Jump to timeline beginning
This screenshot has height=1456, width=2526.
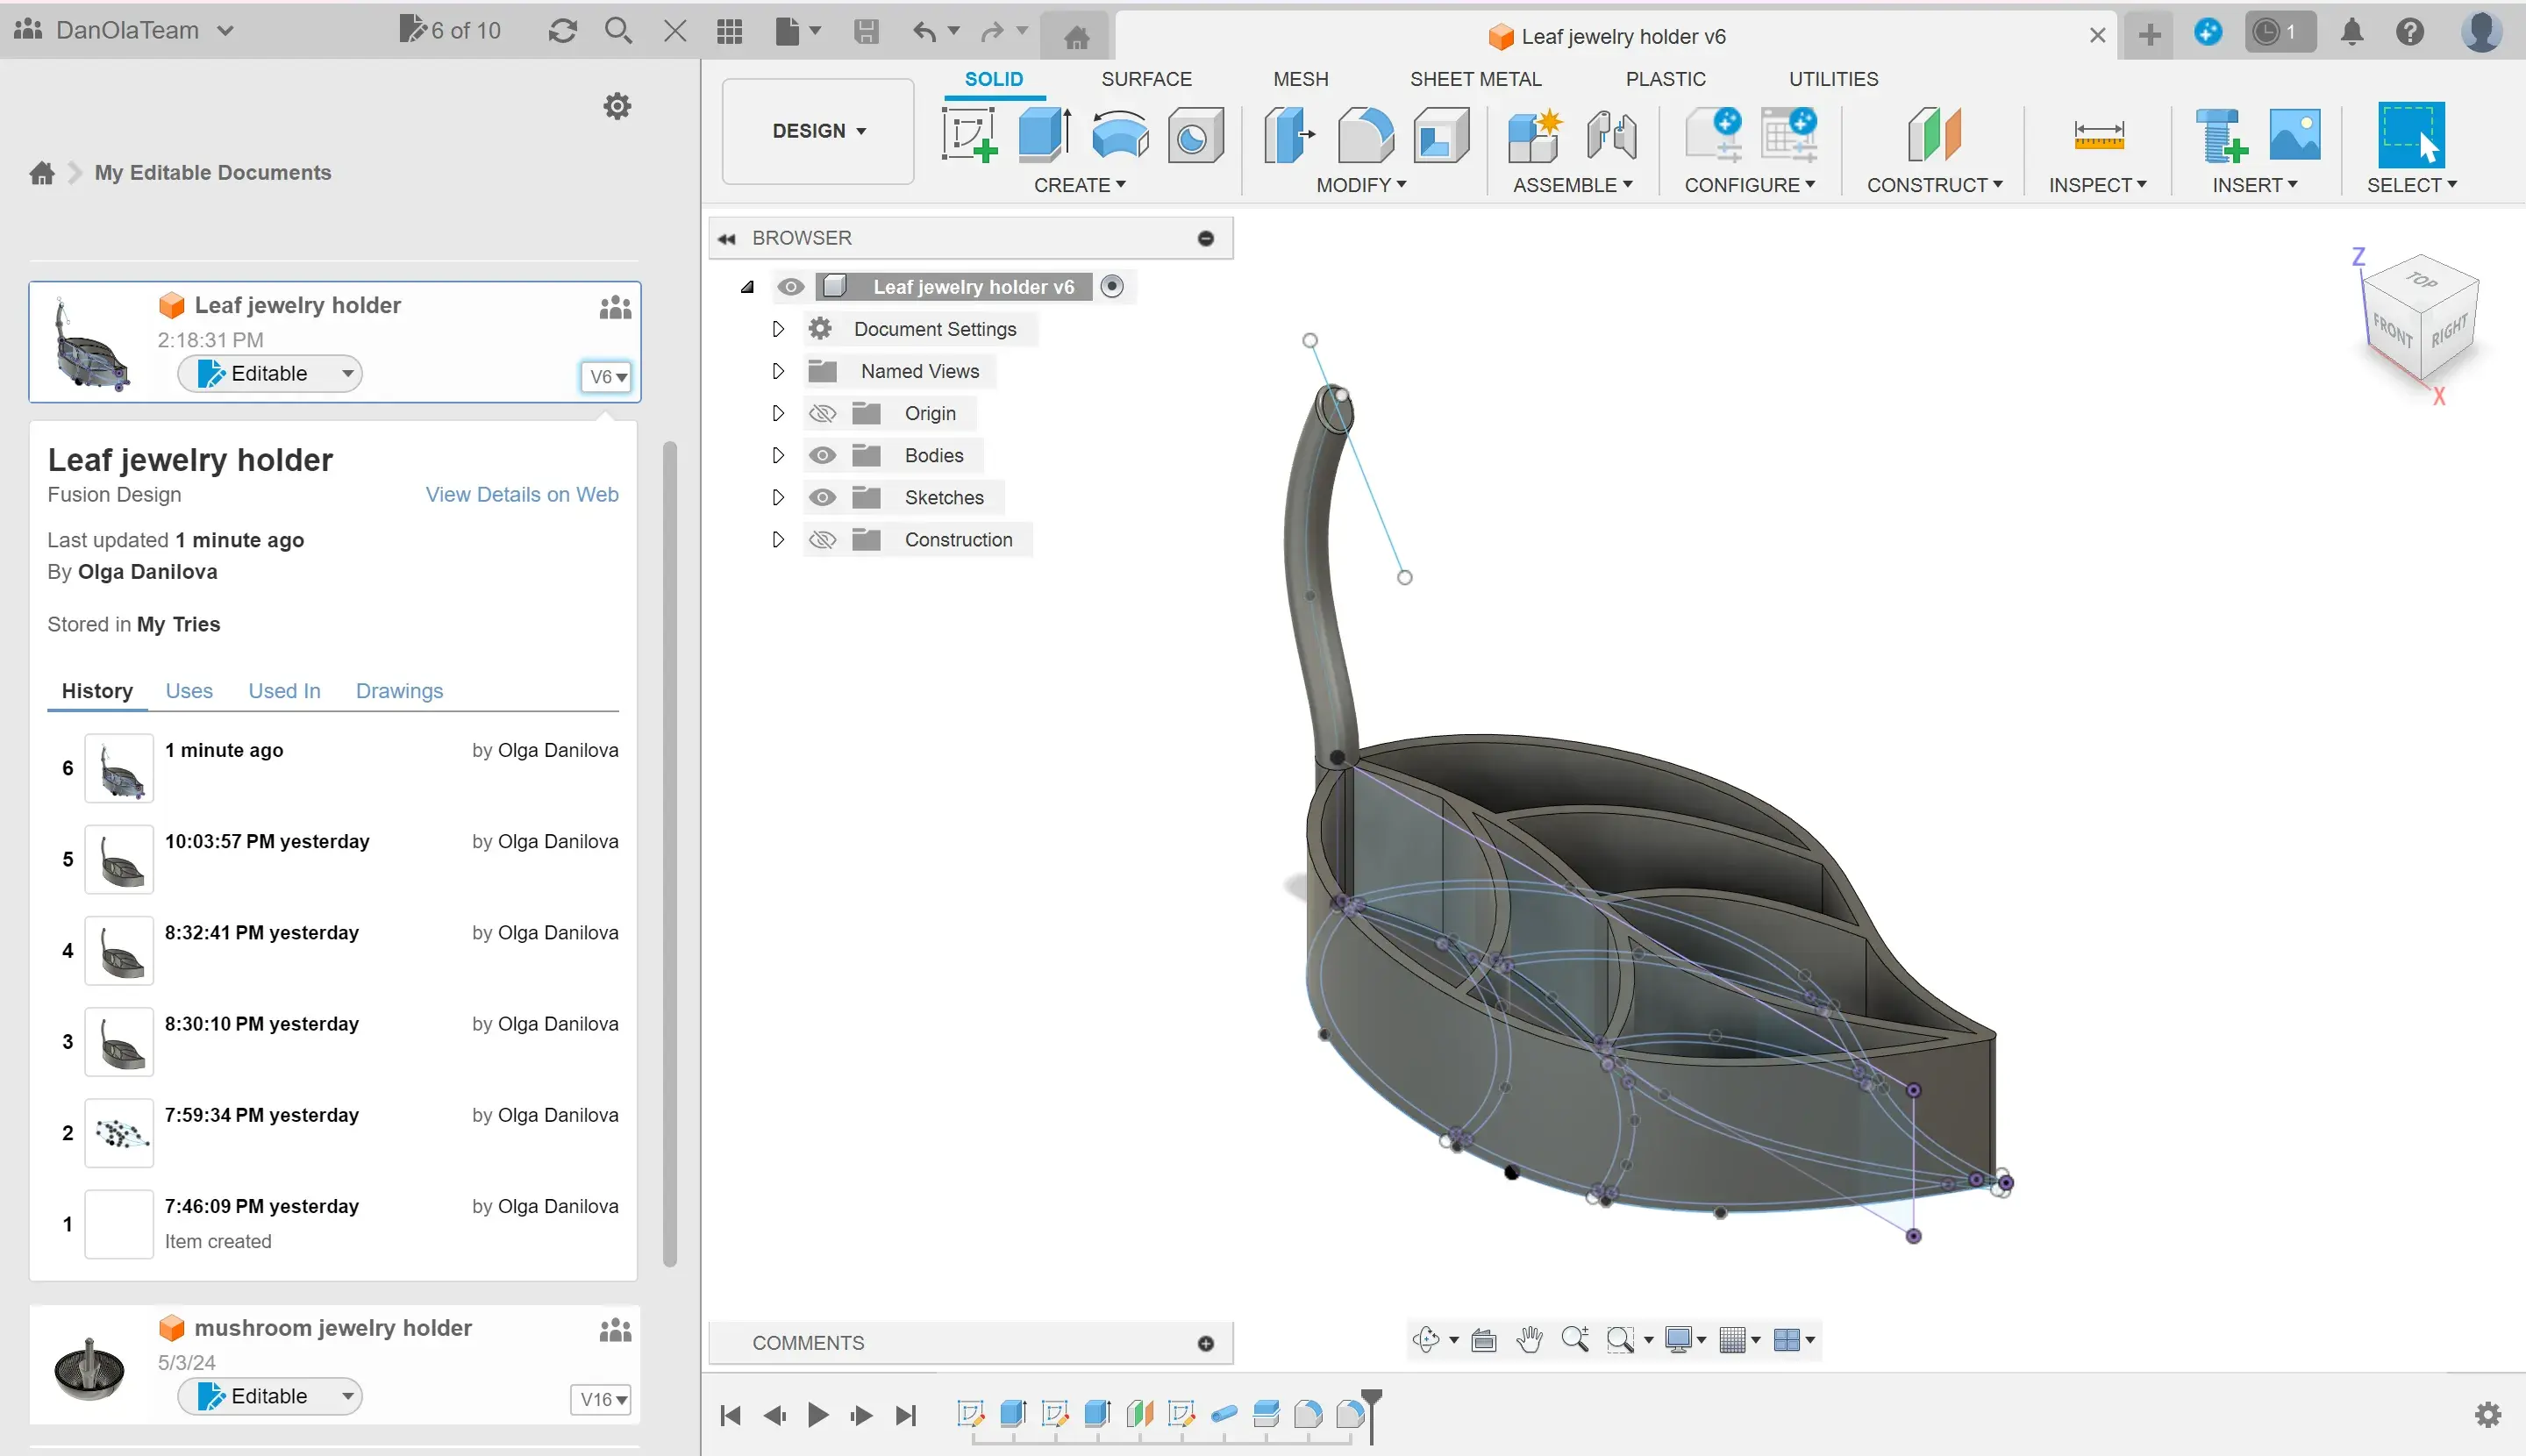(x=731, y=1415)
